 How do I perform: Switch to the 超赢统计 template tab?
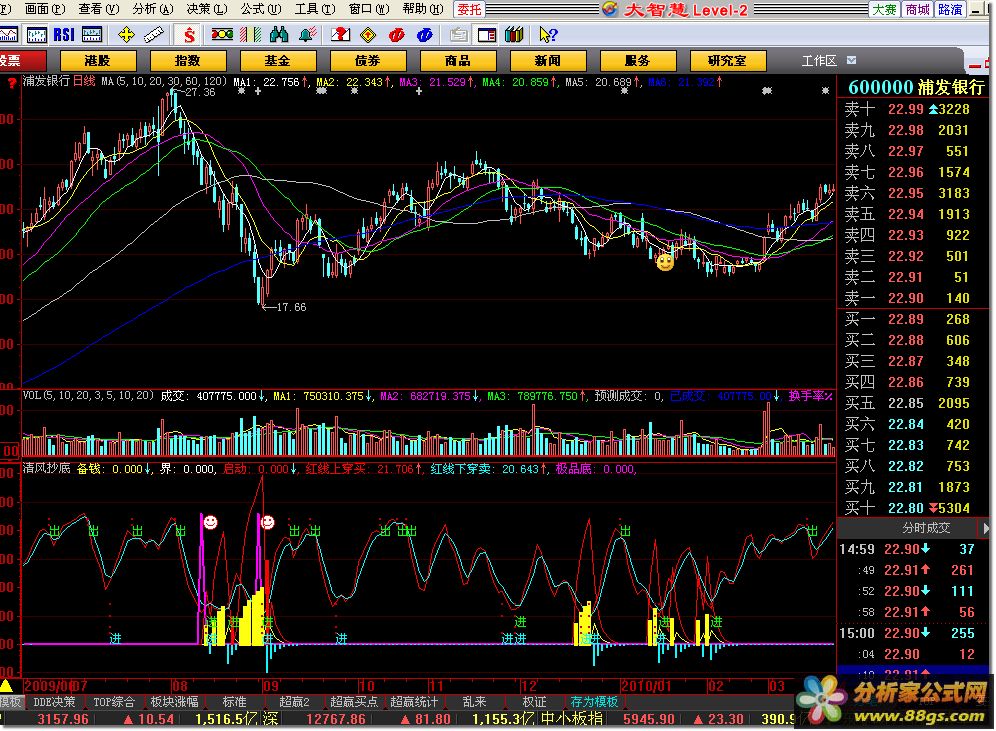pyautogui.click(x=414, y=702)
